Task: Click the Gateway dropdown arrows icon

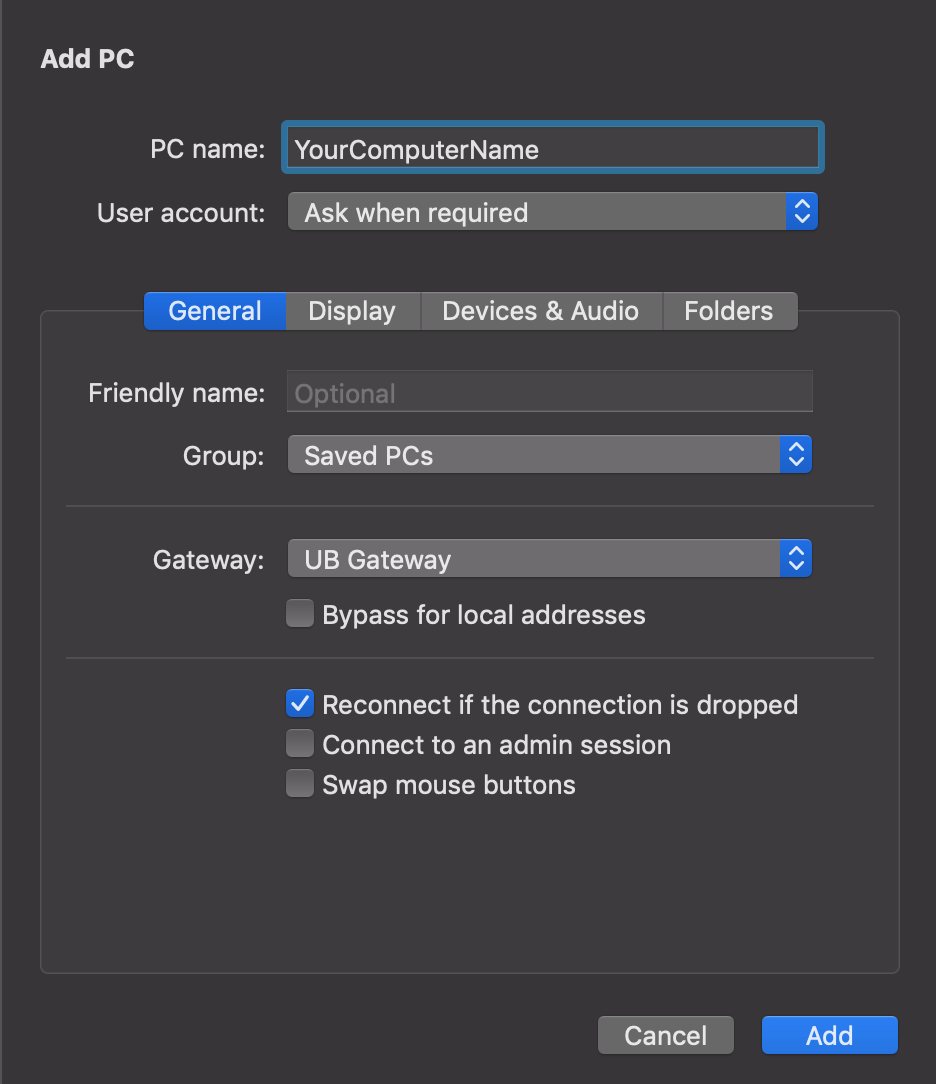Action: [x=796, y=559]
